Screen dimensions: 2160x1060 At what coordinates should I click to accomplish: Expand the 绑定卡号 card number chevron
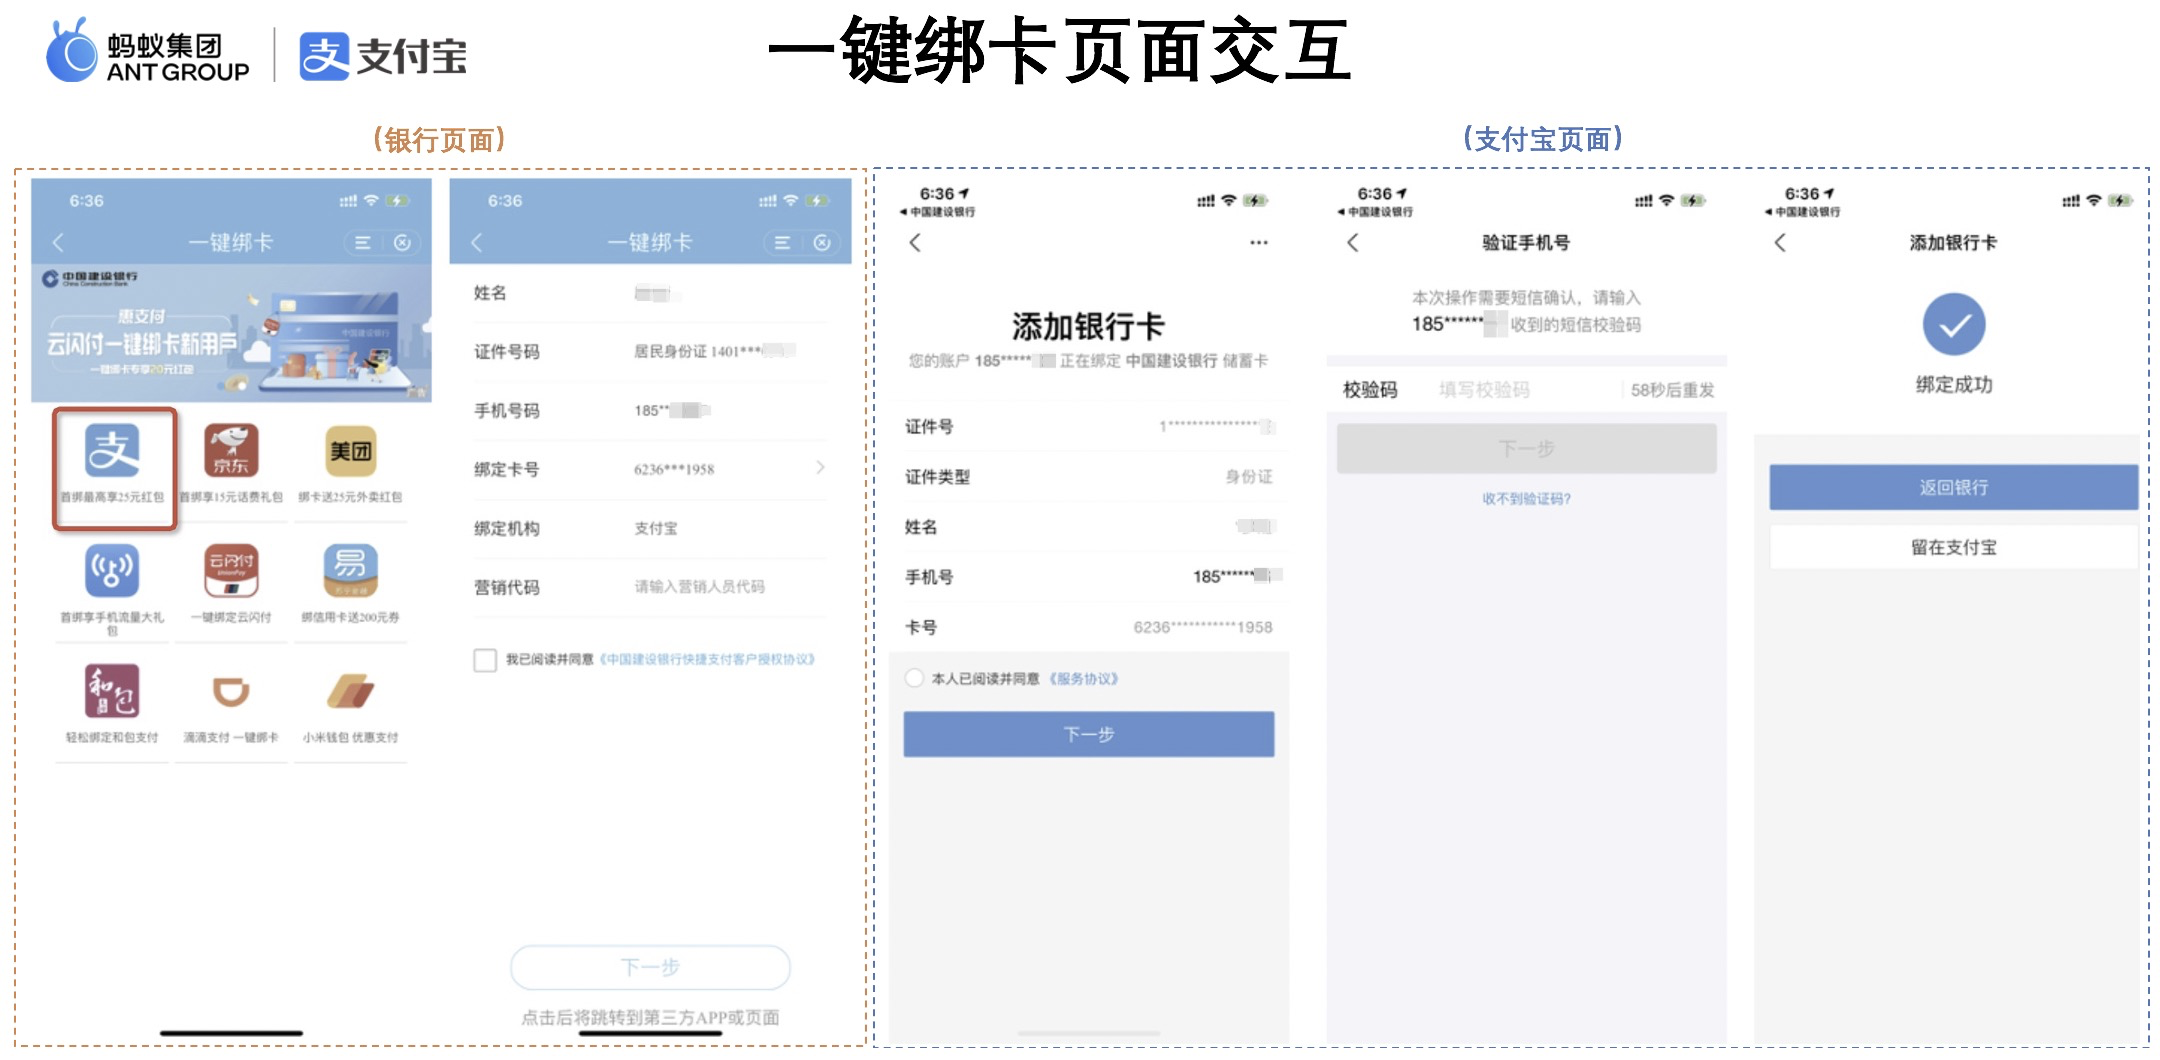tap(820, 468)
